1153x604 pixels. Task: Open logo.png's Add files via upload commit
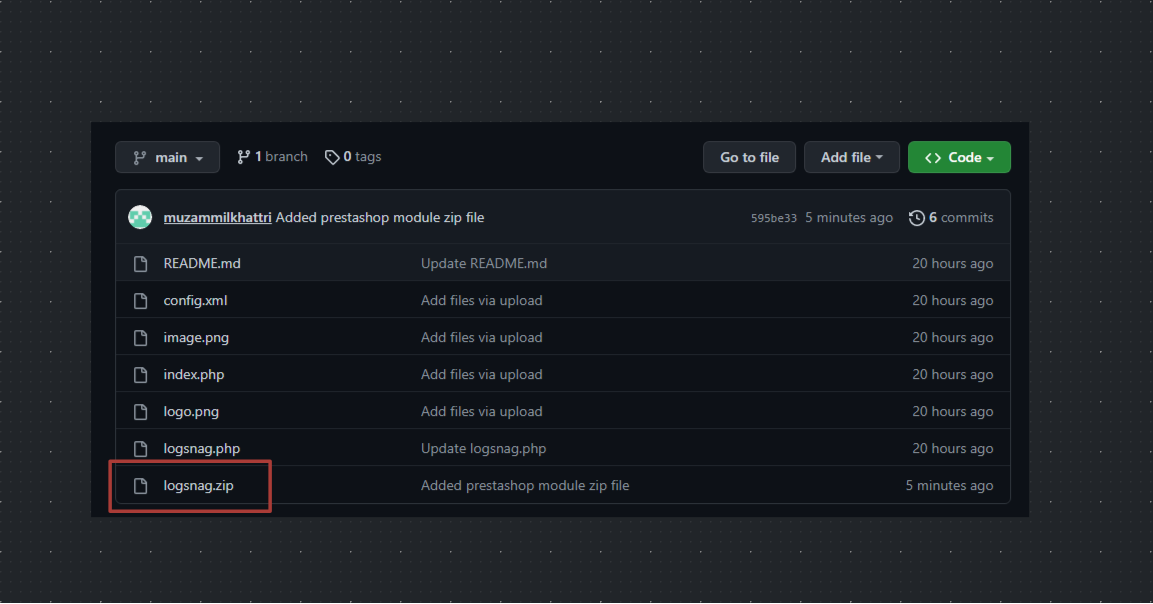(x=482, y=411)
